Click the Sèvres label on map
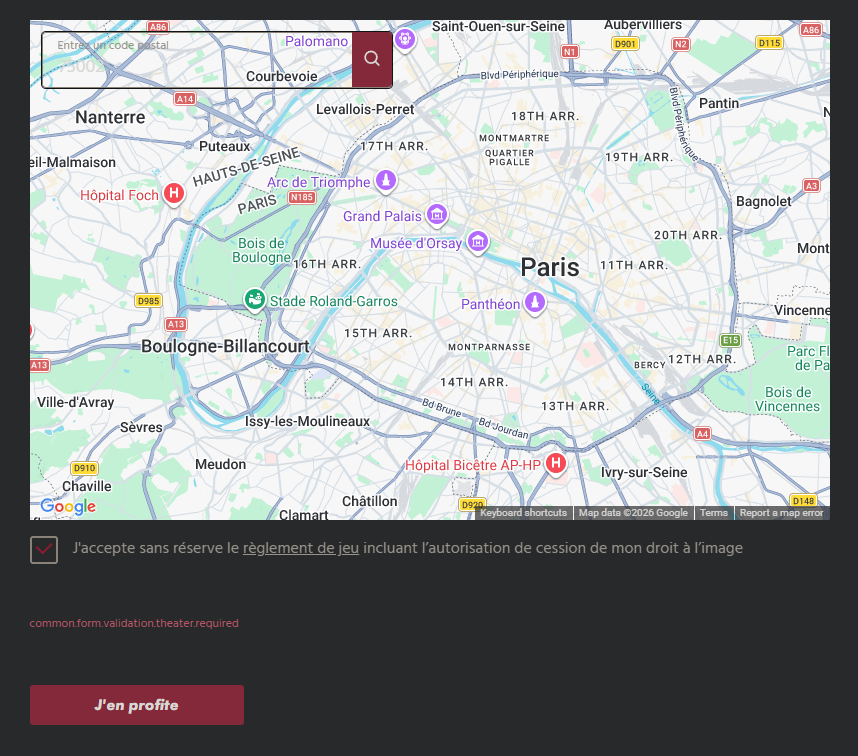 point(141,427)
